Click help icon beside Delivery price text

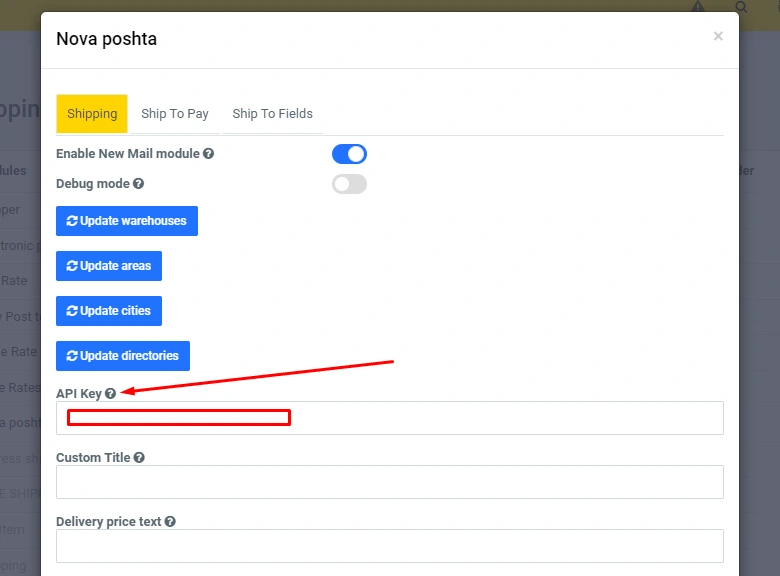(170, 522)
